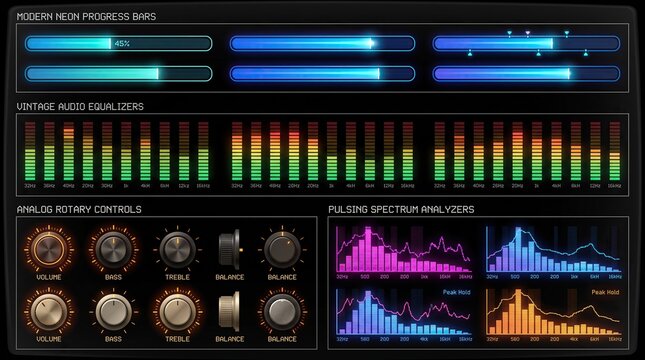This screenshot has width=645, height=360.
Task: Click the 1k bar in the right equalizer
Action: tap(537, 151)
